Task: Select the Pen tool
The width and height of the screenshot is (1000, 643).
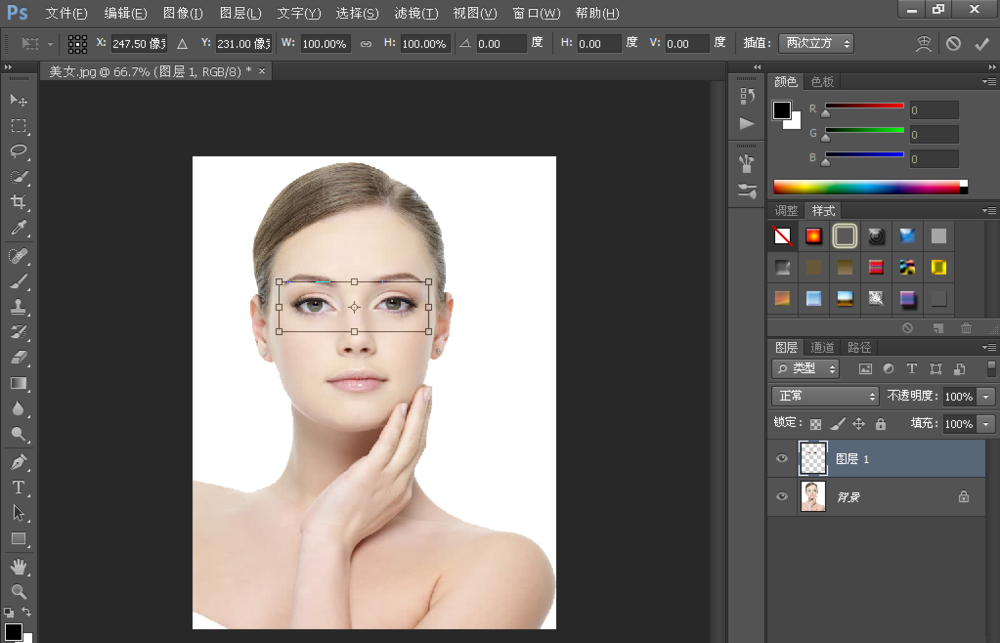Action: click(15, 460)
